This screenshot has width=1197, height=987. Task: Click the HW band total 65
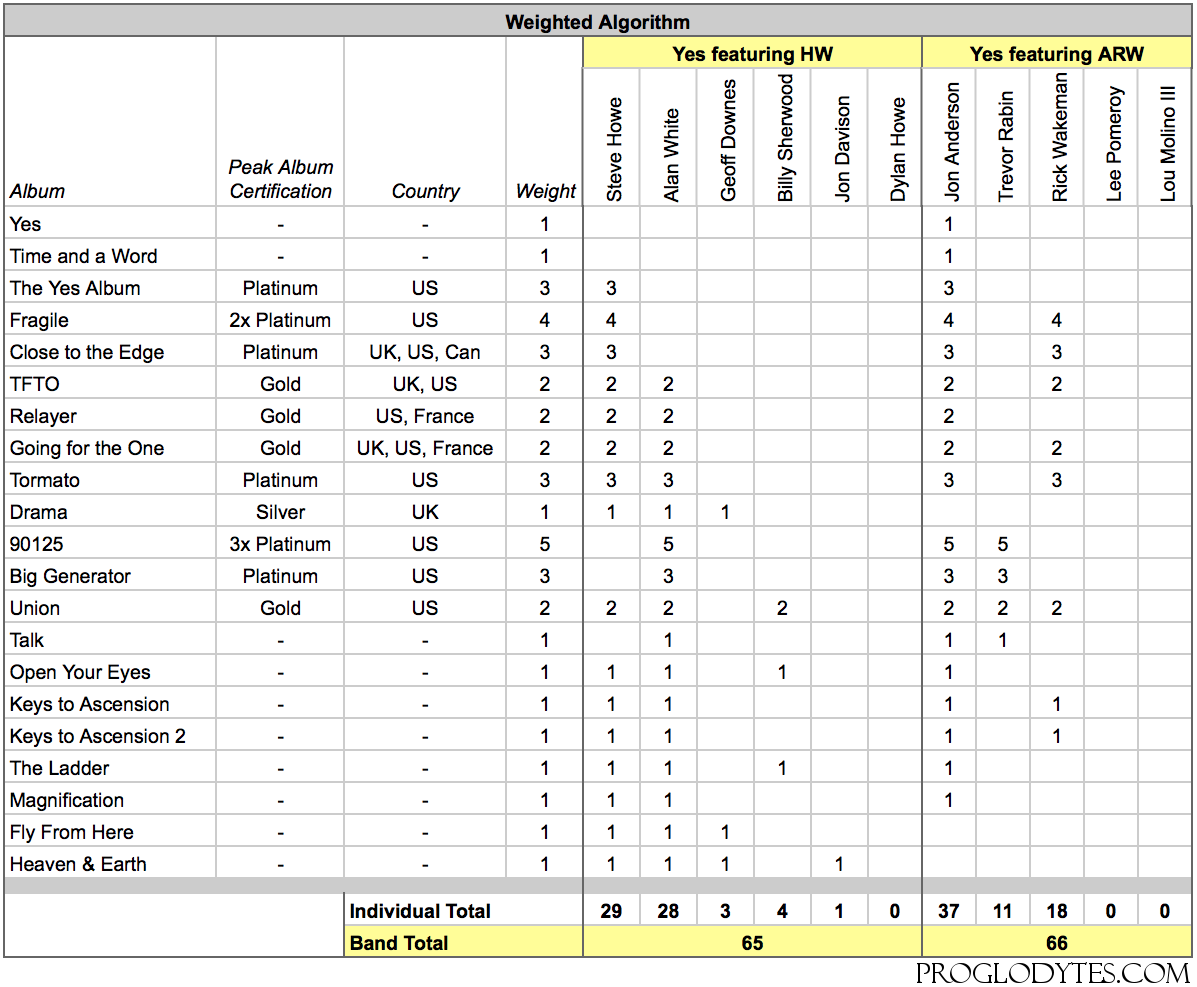click(752, 943)
